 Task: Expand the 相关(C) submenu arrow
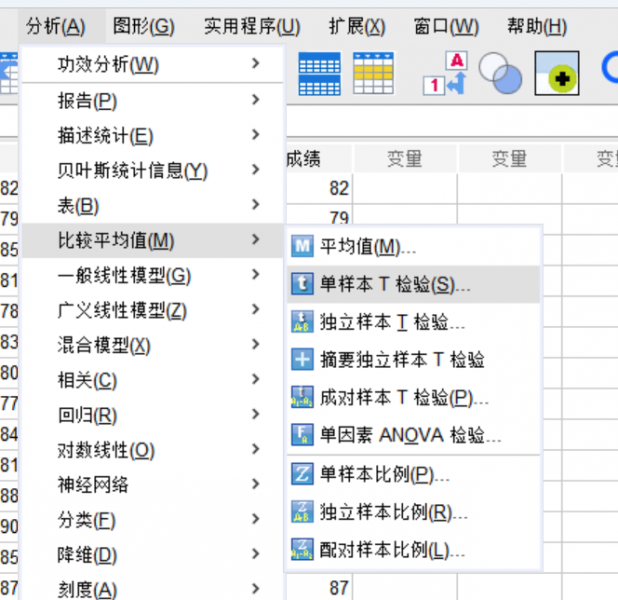click(x=256, y=379)
